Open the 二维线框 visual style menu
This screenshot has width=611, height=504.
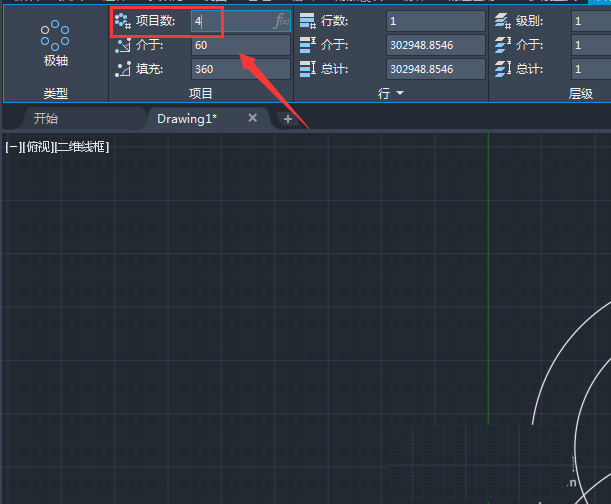click(82, 147)
